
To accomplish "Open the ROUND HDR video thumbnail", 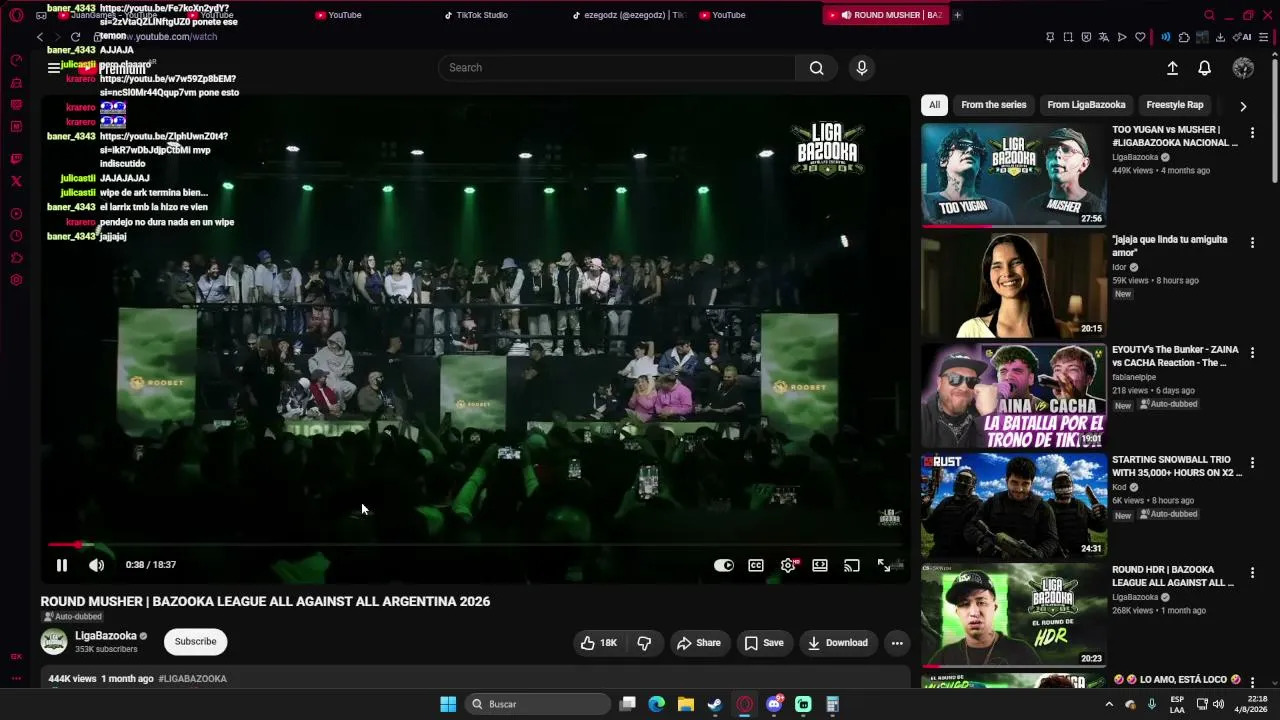I will click(1014, 616).
